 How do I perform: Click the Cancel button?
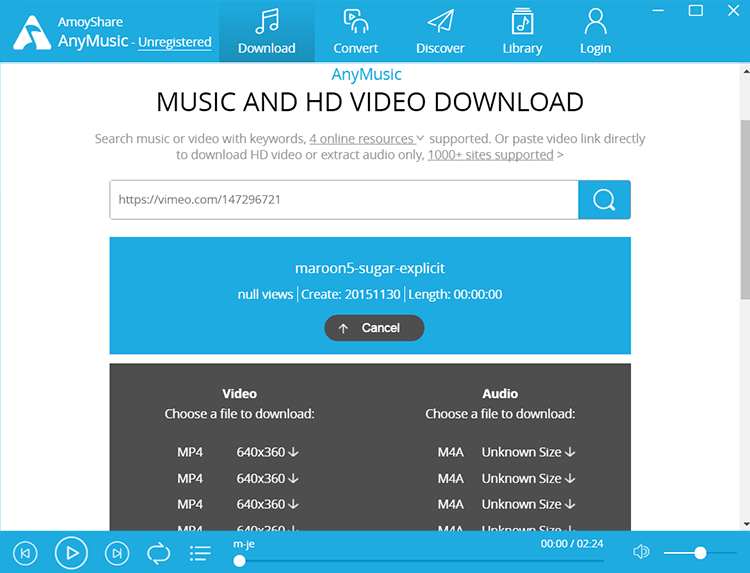pyautogui.click(x=374, y=328)
